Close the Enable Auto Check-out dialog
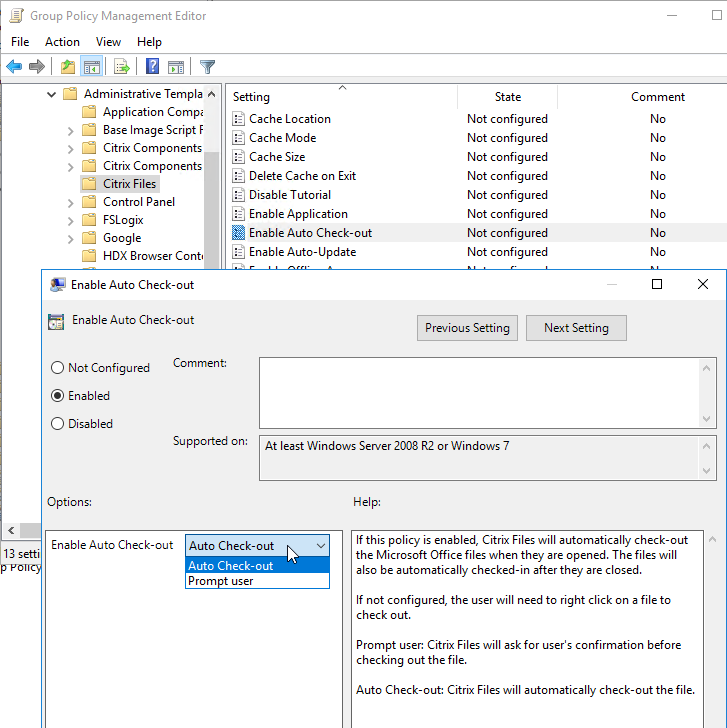The width and height of the screenshot is (727, 728). tap(702, 284)
